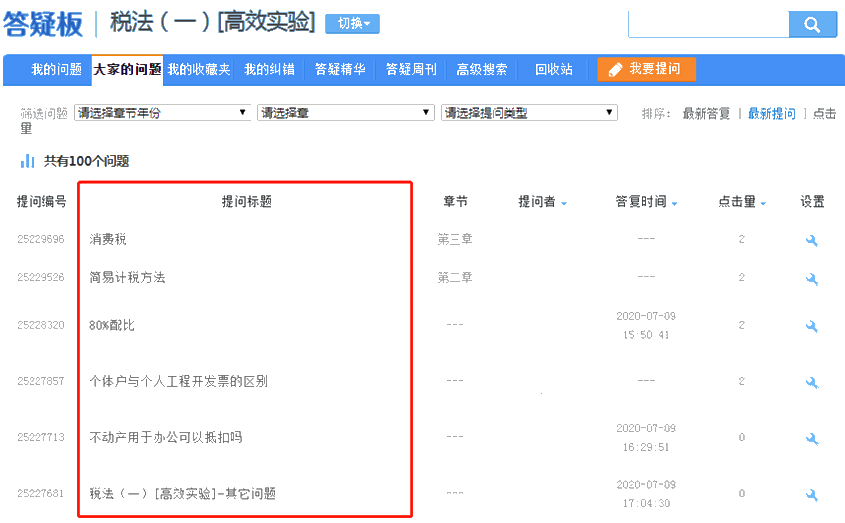This screenshot has height=523, width=845.
Task: Open the 答疑精华 tab
Action: click(340, 70)
